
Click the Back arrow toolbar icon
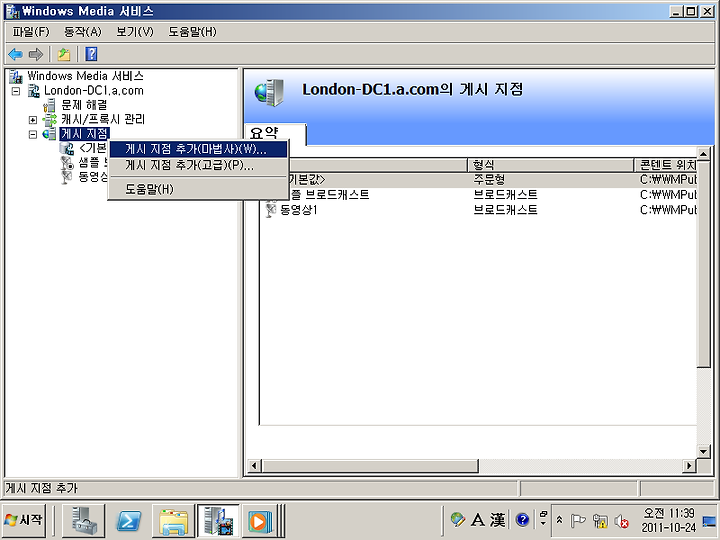(15, 54)
